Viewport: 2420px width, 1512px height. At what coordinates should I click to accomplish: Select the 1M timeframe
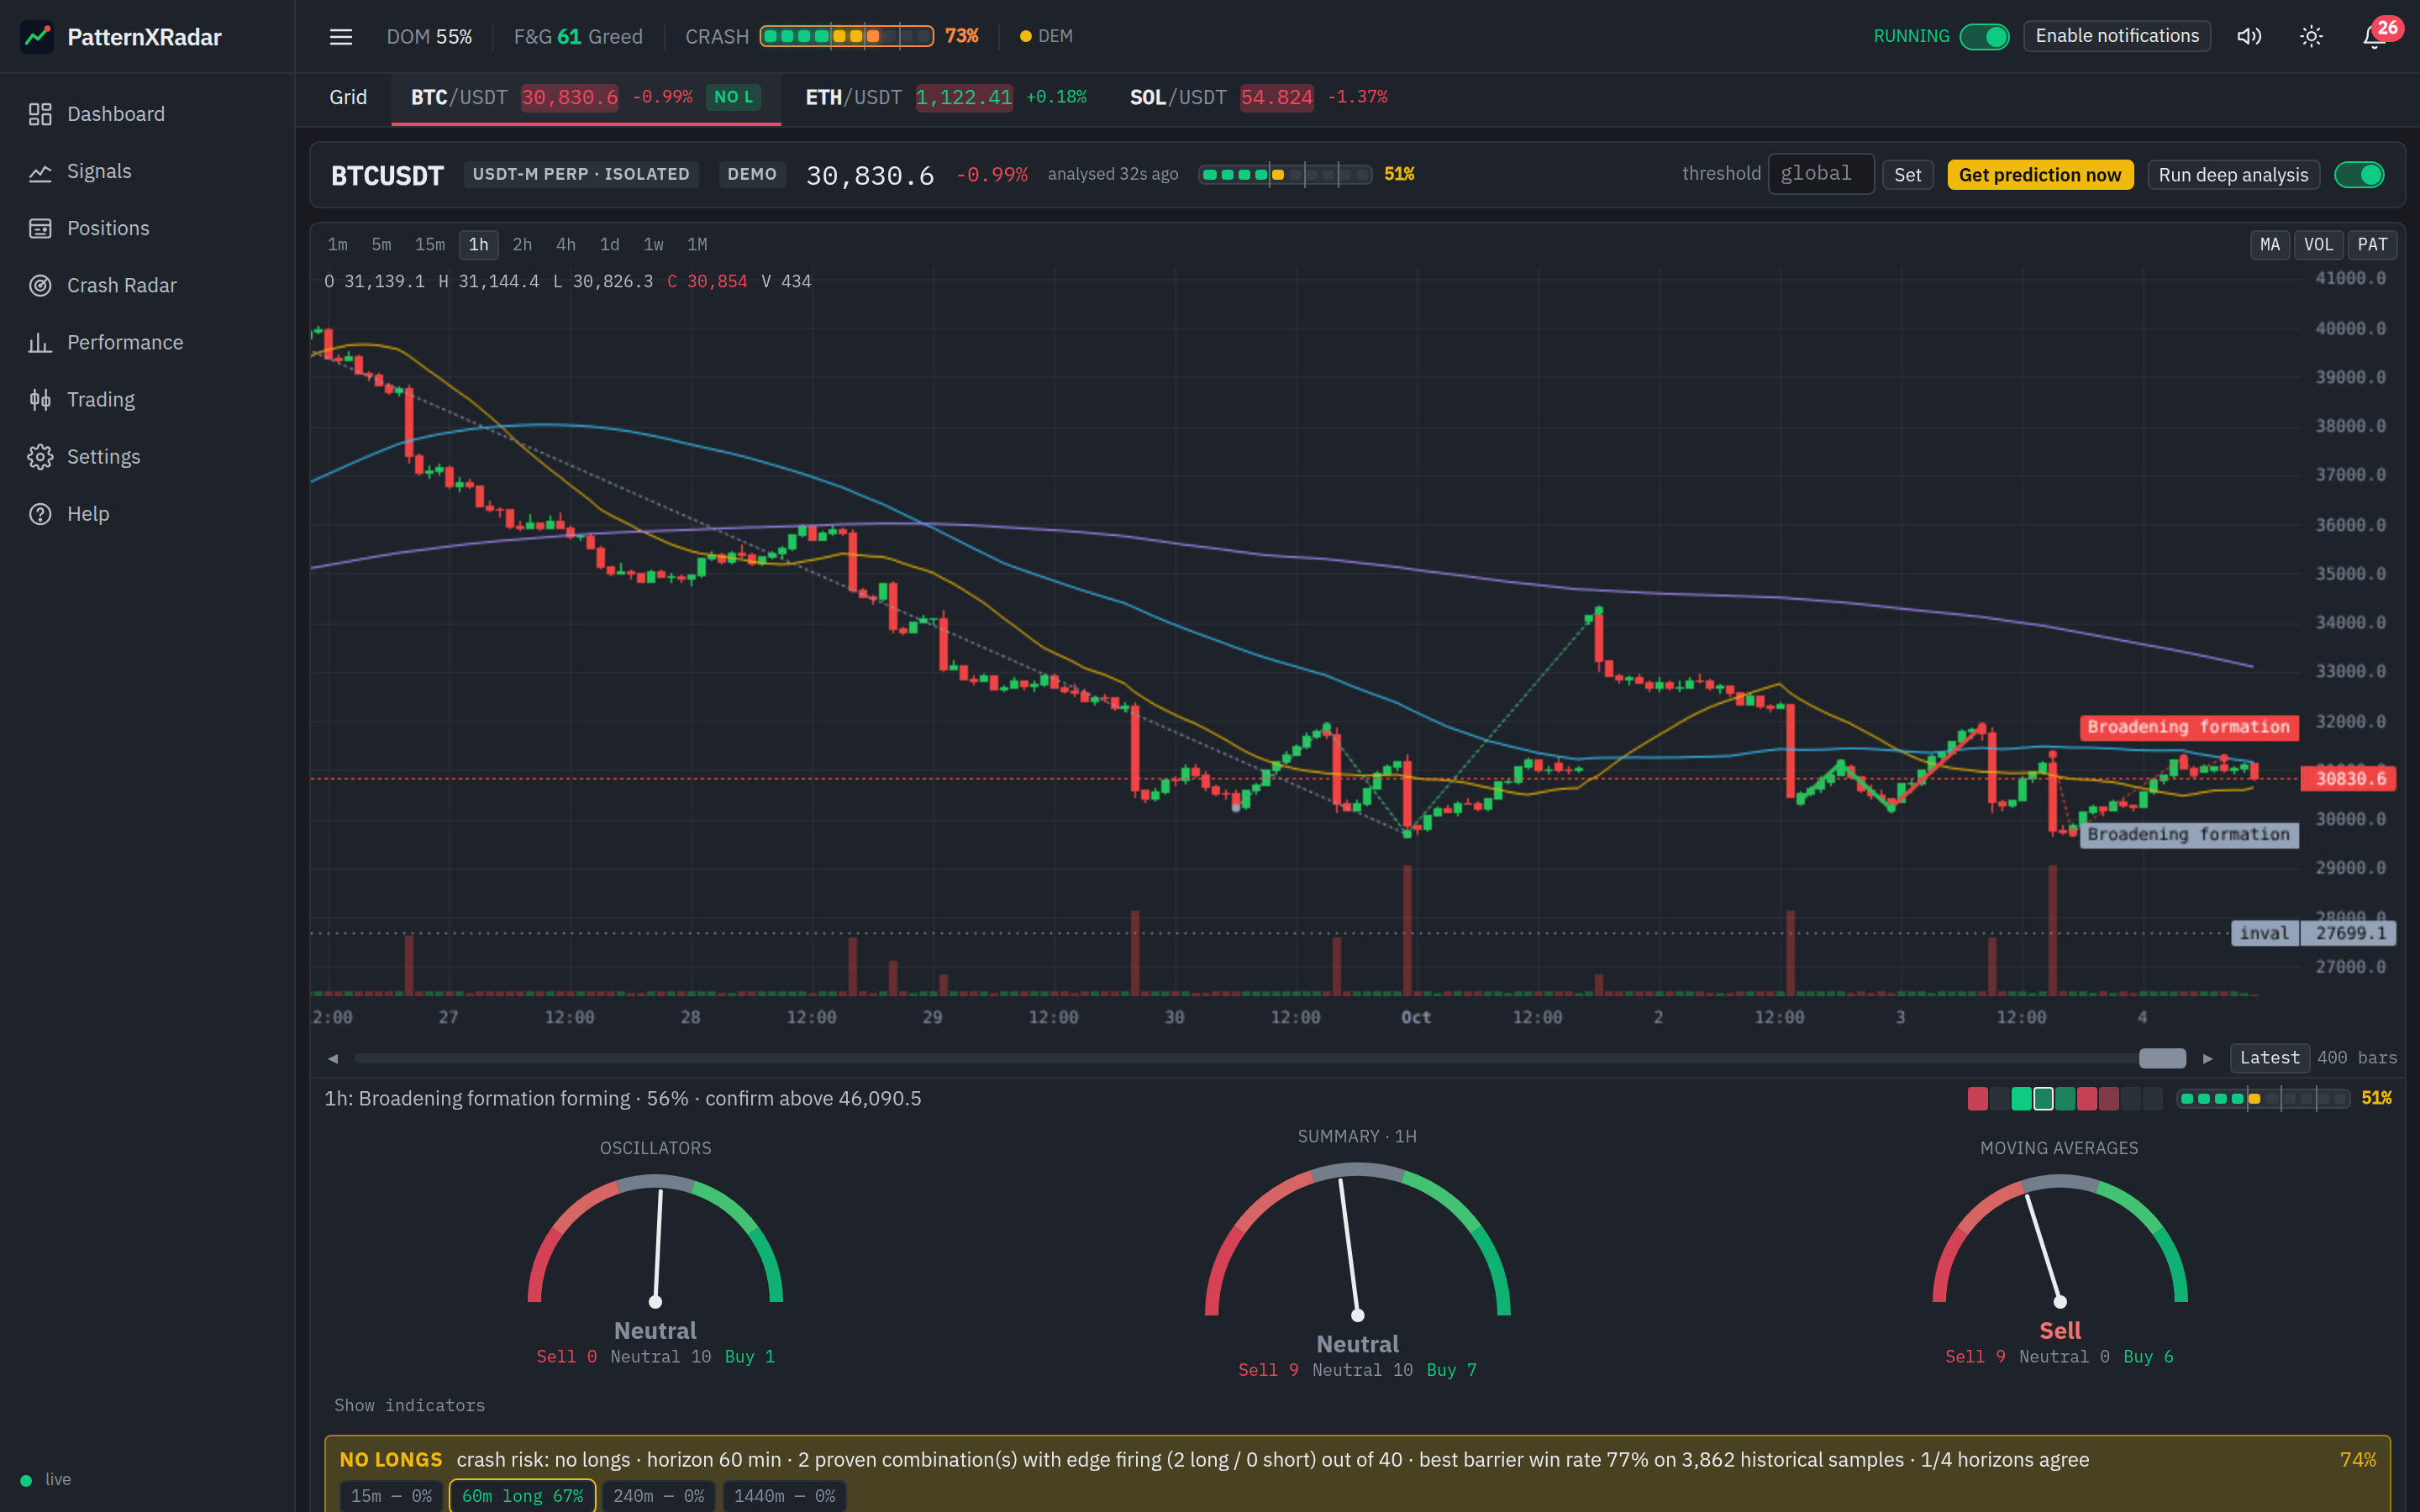tap(697, 245)
